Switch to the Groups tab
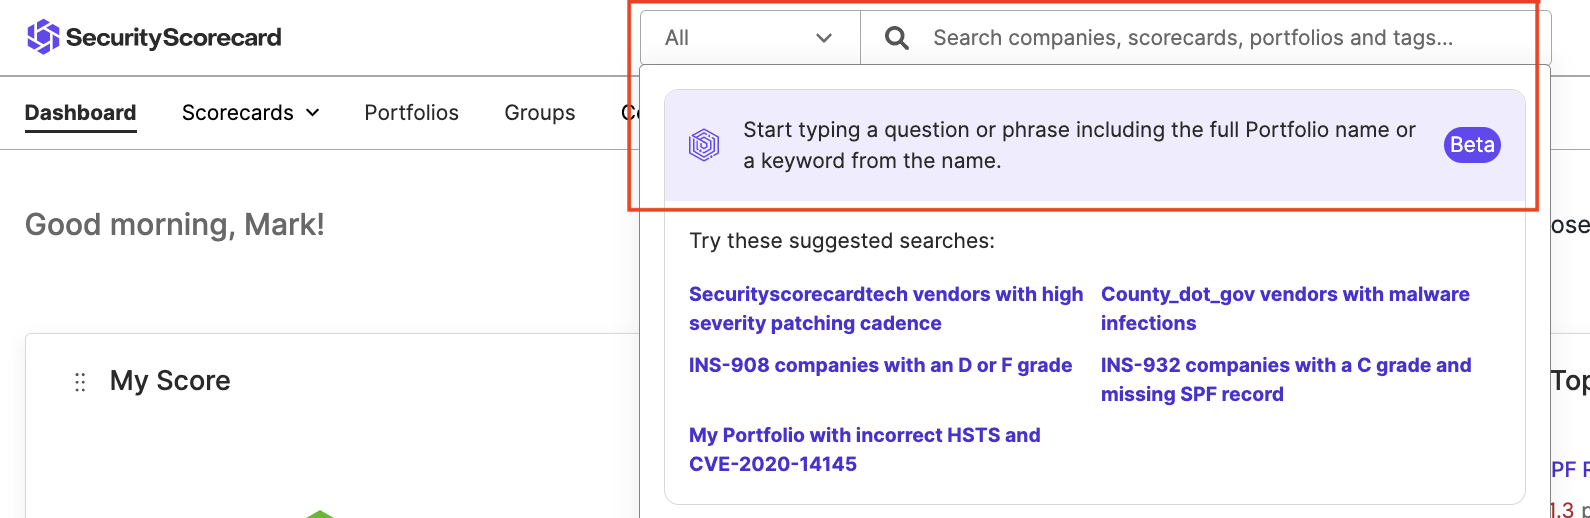The image size is (1590, 518). (539, 113)
